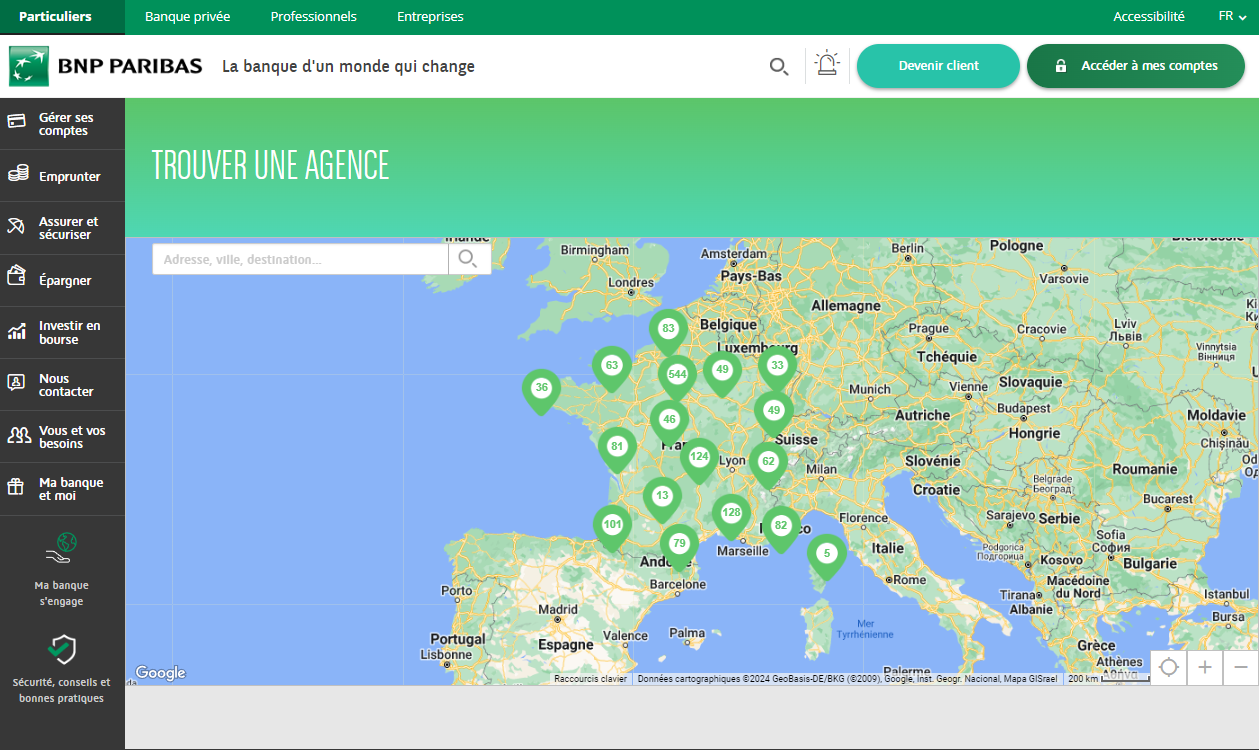The height and width of the screenshot is (750, 1259).
Task: Open the Accessibilité link
Action: 1148,17
